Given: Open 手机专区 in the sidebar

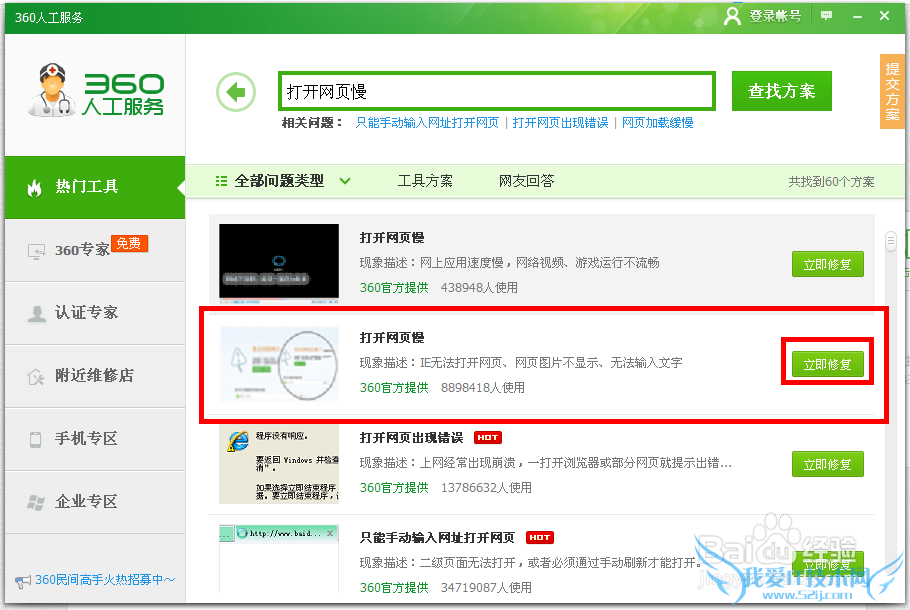Looking at the screenshot, I should coord(95,439).
